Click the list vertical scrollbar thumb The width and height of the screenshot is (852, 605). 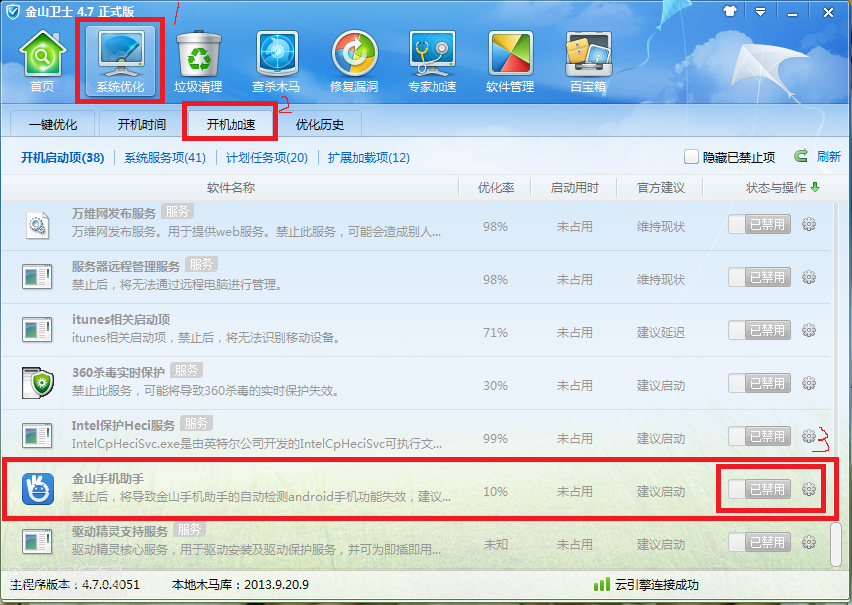836,543
